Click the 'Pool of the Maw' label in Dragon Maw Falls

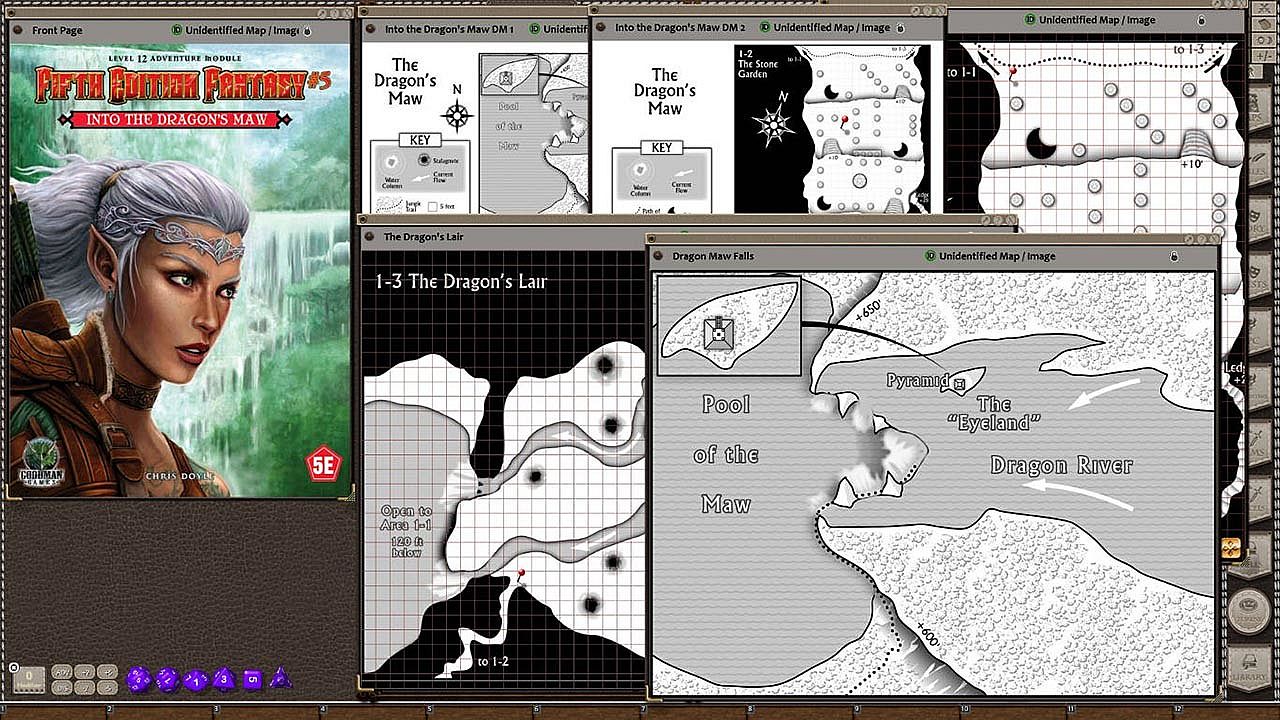tap(726, 455)
